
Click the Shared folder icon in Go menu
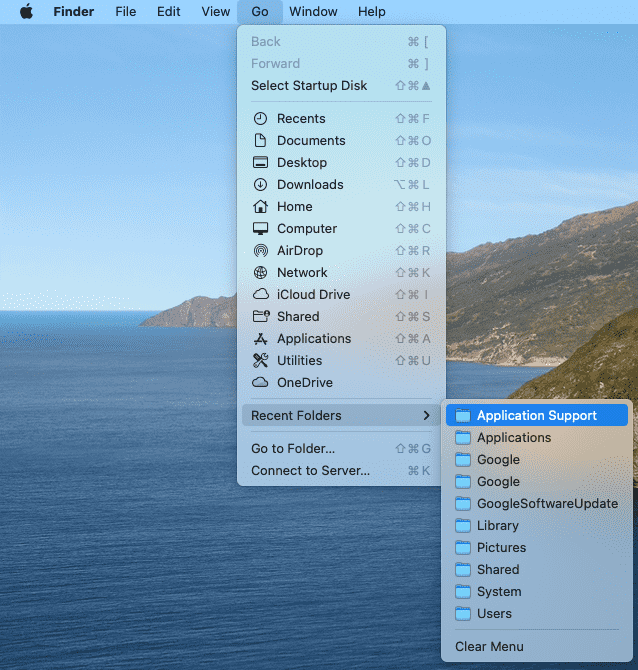click(x=261, y=316)
